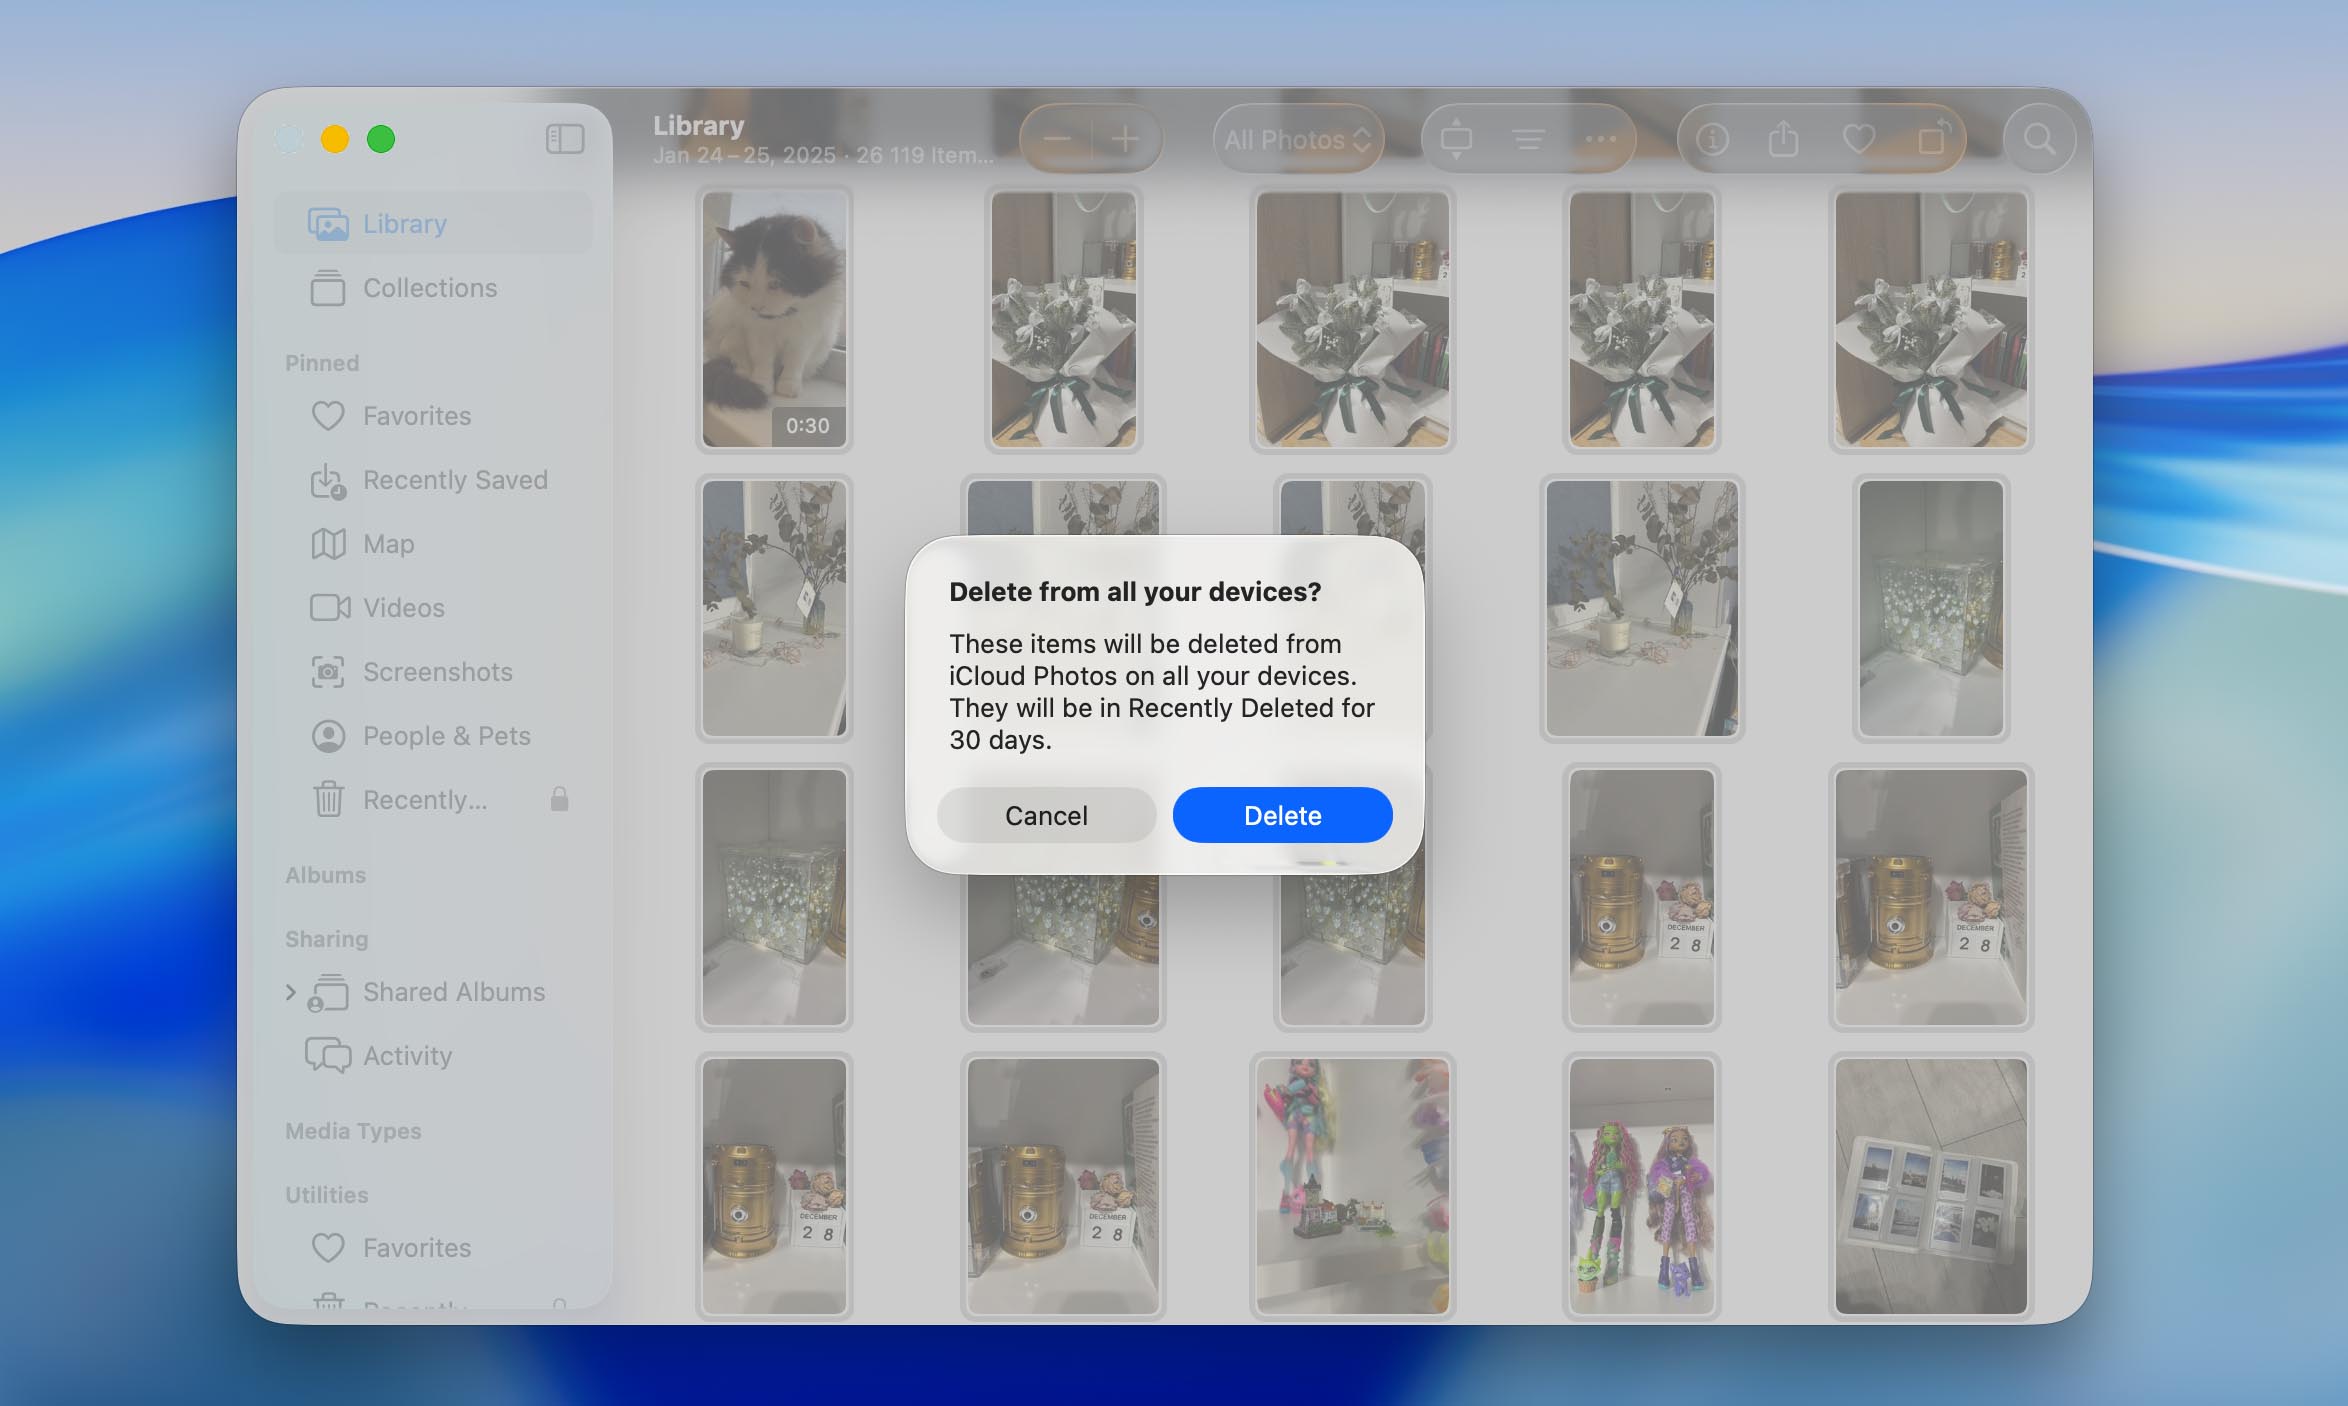Open the ellipsis more options menu
The height and width of the screenshot is (1406, 2348).
(1601, 139)
